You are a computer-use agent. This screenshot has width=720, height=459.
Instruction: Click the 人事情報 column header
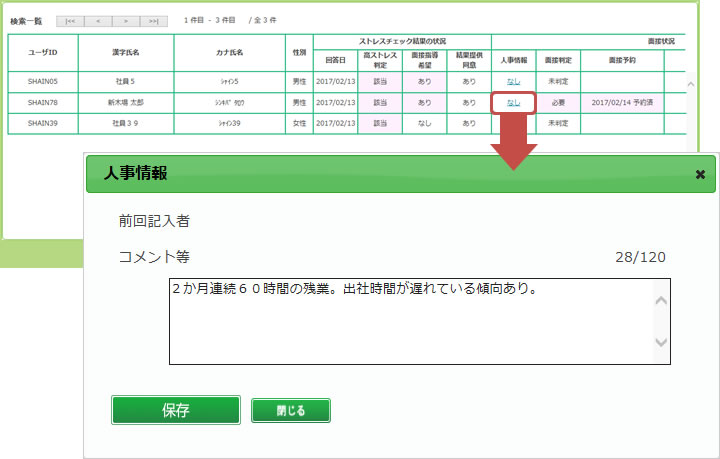[x=514, y=60]
